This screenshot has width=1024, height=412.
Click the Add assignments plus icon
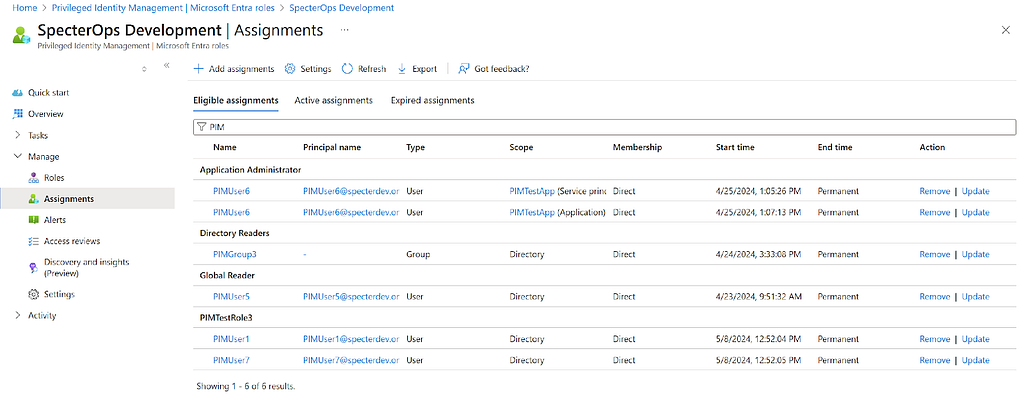click(x=199, y=69)
